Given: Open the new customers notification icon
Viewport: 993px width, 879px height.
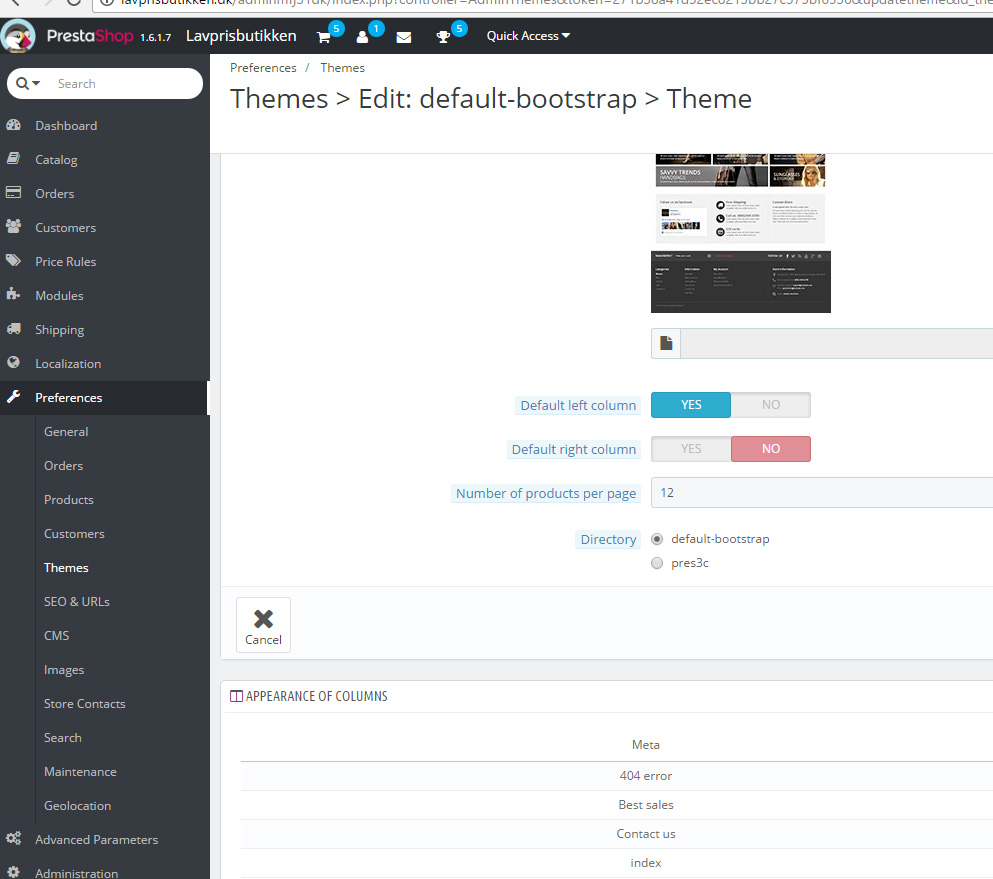Looking at the screenshot, I should click(362, 37).
